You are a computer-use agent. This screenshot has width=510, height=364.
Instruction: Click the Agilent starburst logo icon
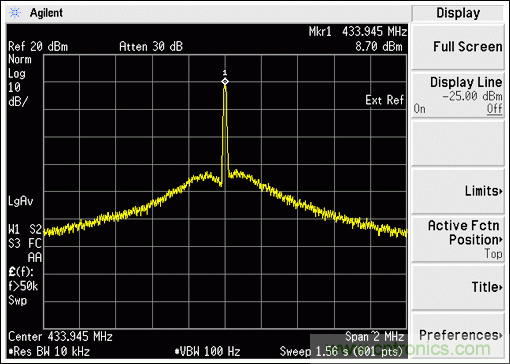click(15, 13)
